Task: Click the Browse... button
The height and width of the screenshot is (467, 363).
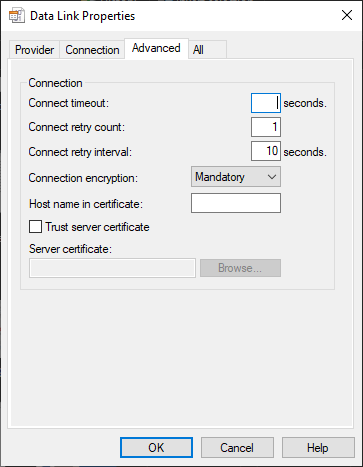Action: click(240, 268)
